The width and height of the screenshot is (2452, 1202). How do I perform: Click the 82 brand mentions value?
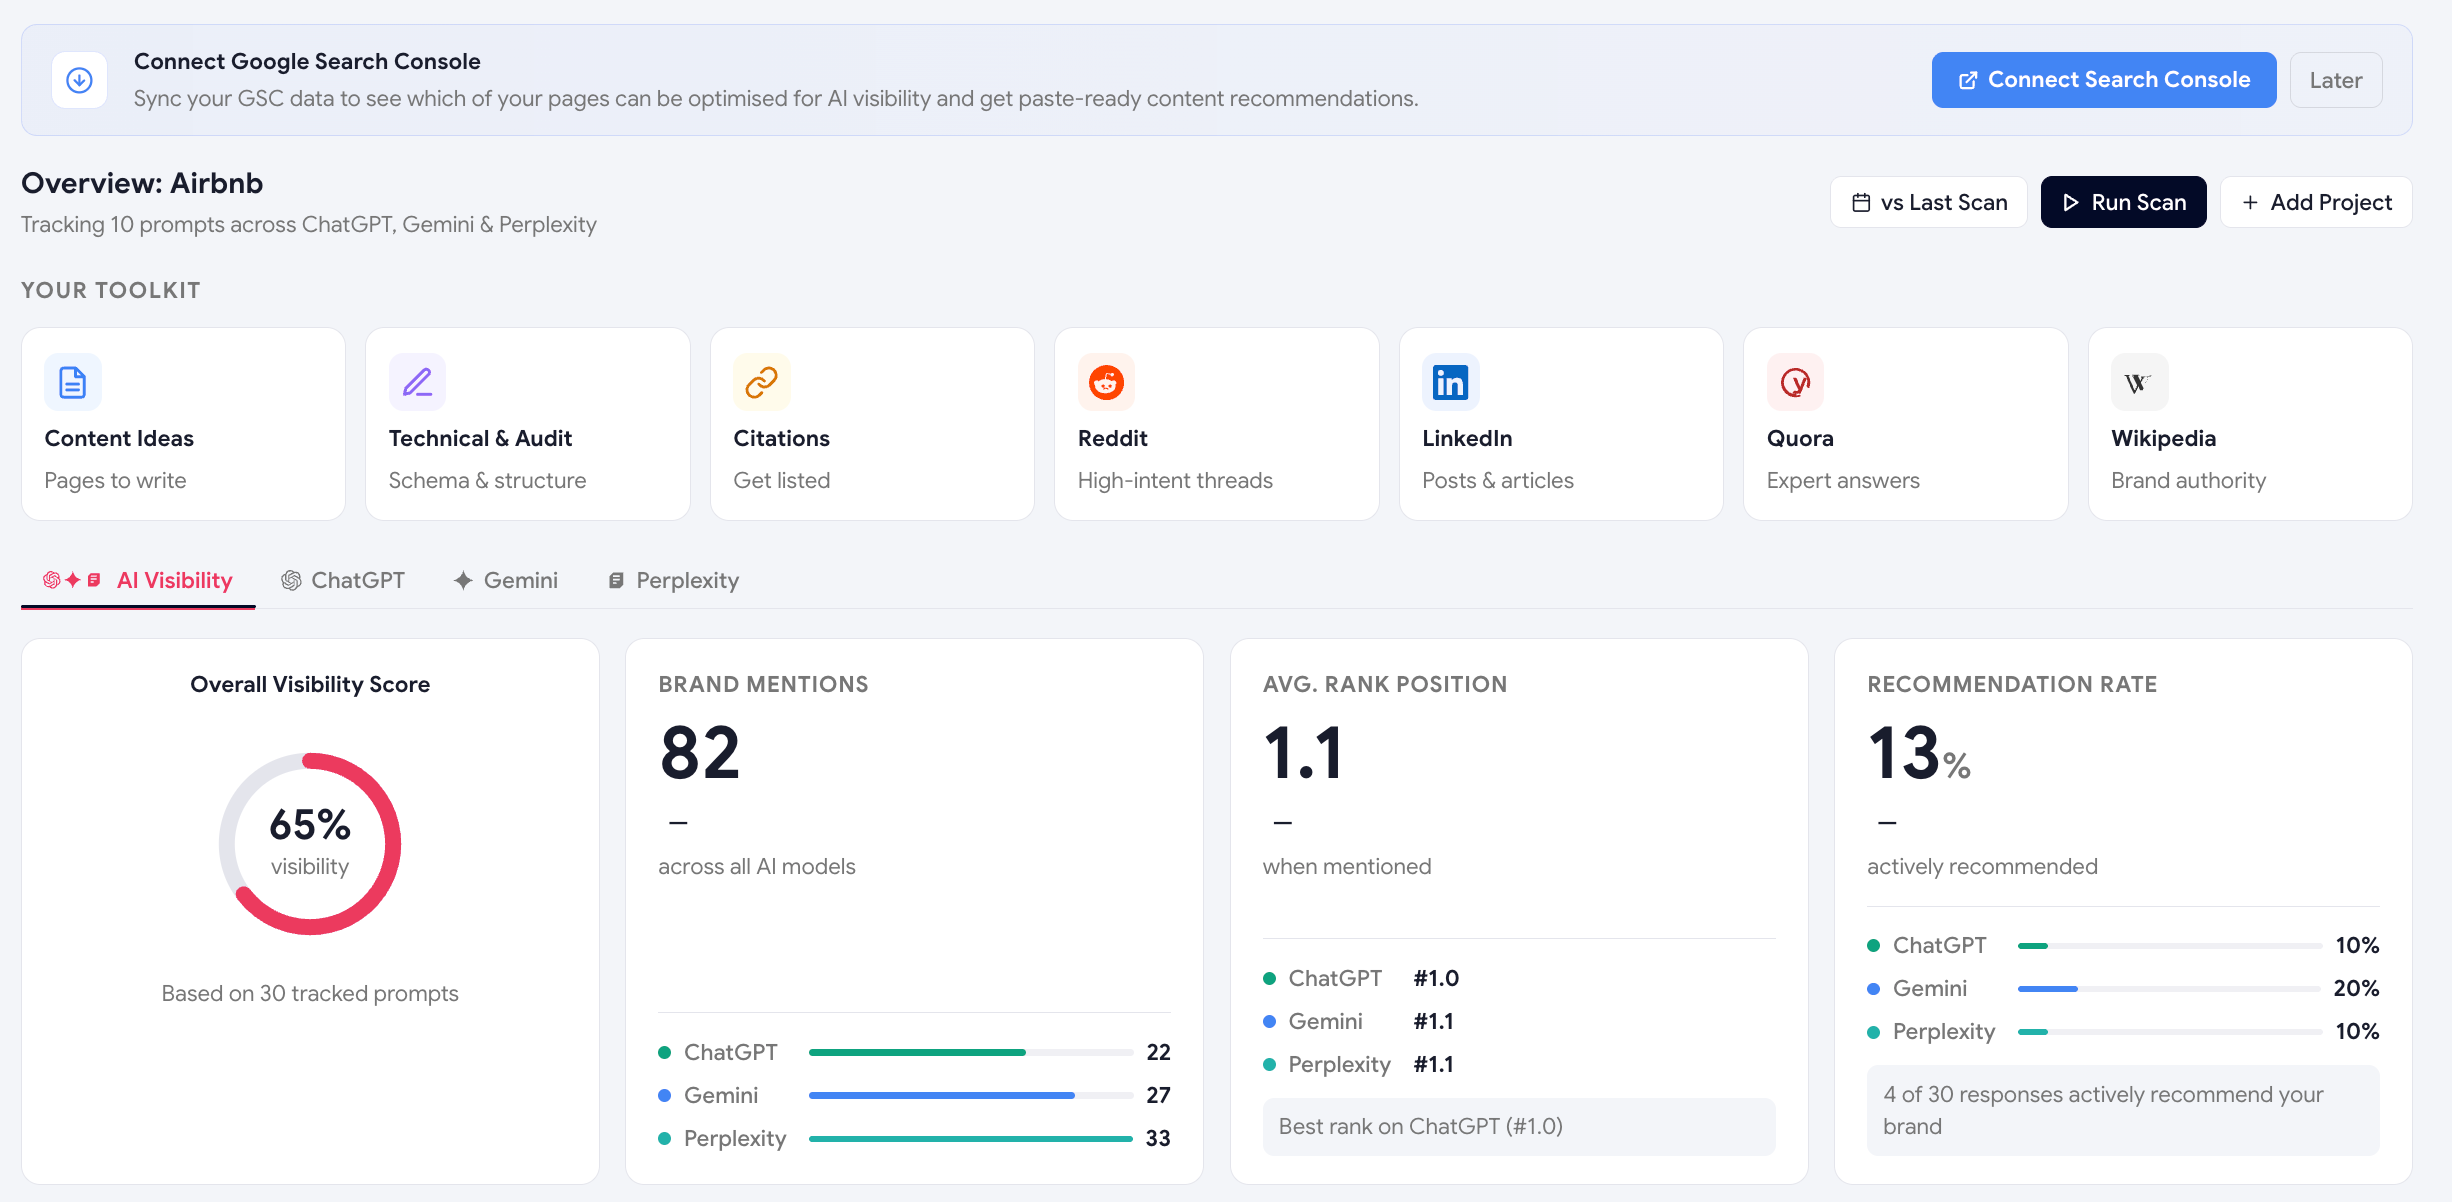(700, 754)
